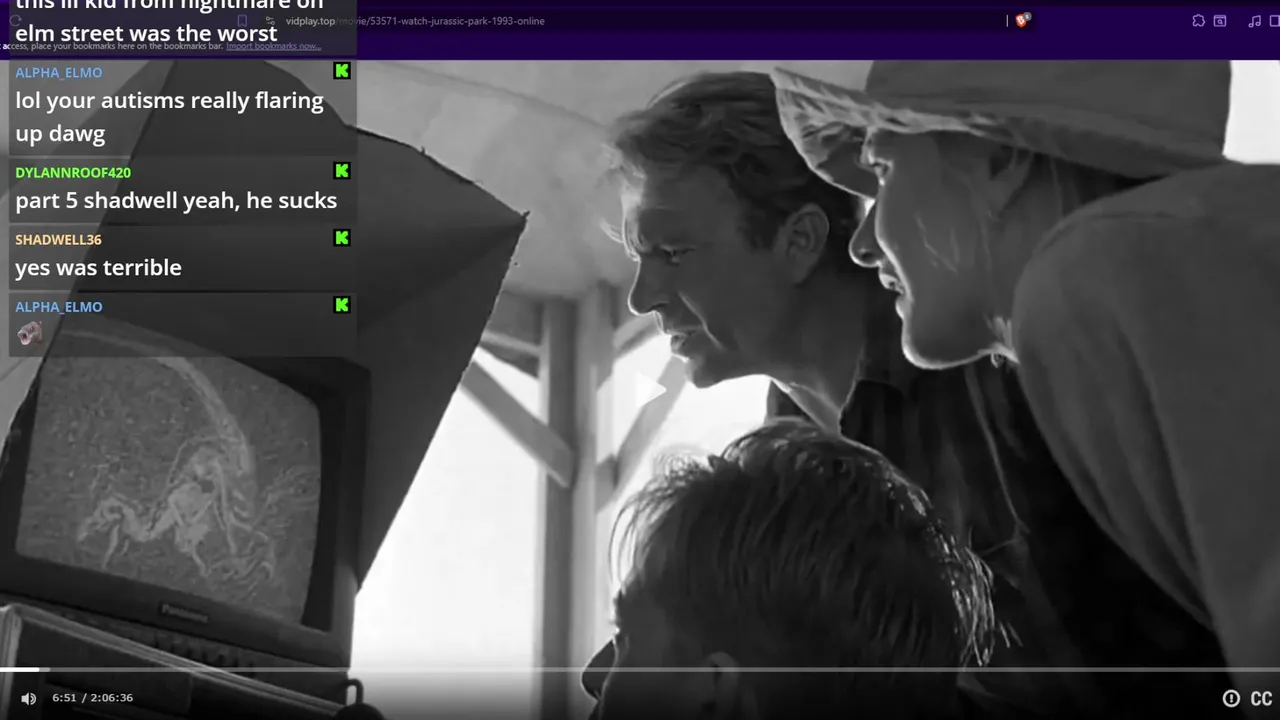Open the media control music note icon
The width and height of the screenshot is (1280, 720).
click(x=1254, y=21)
